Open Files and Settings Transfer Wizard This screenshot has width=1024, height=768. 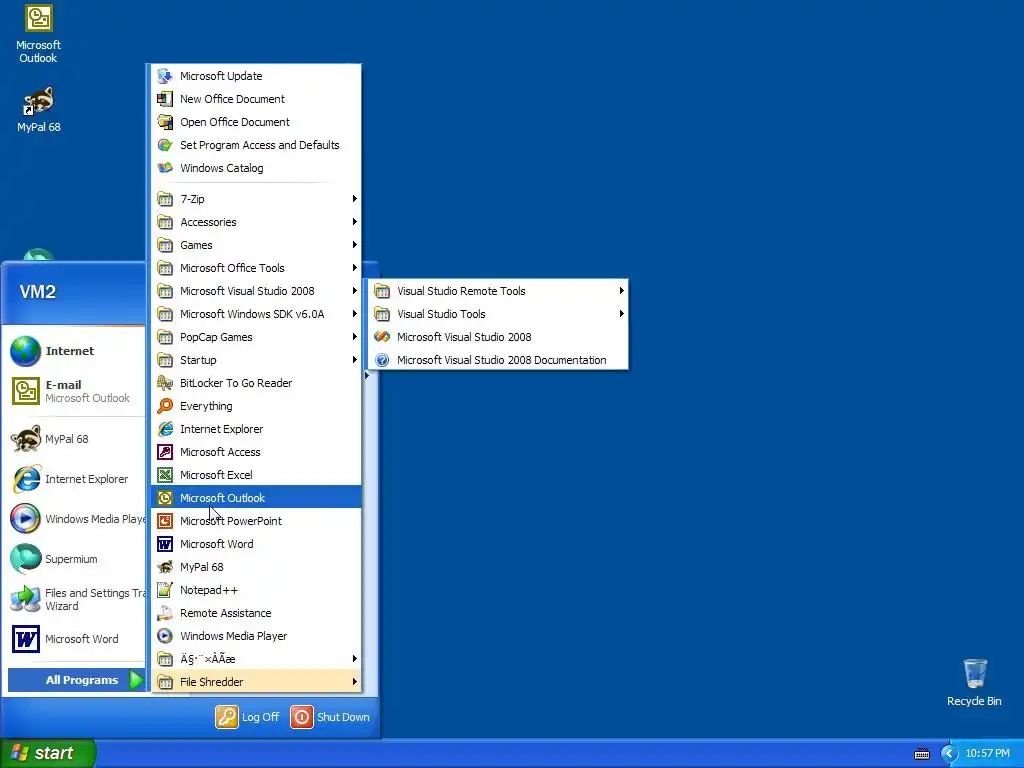pos(76,600)
